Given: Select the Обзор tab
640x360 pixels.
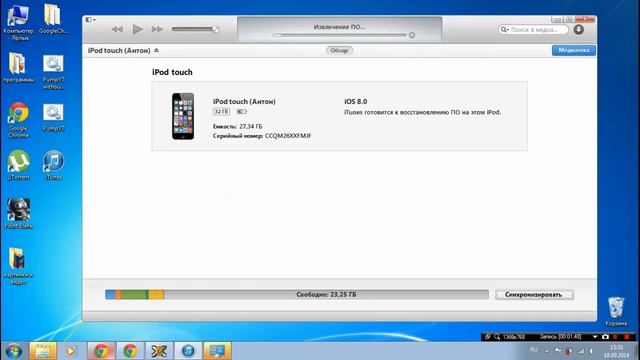Looking at the screenshot, I should coord(339,50).
